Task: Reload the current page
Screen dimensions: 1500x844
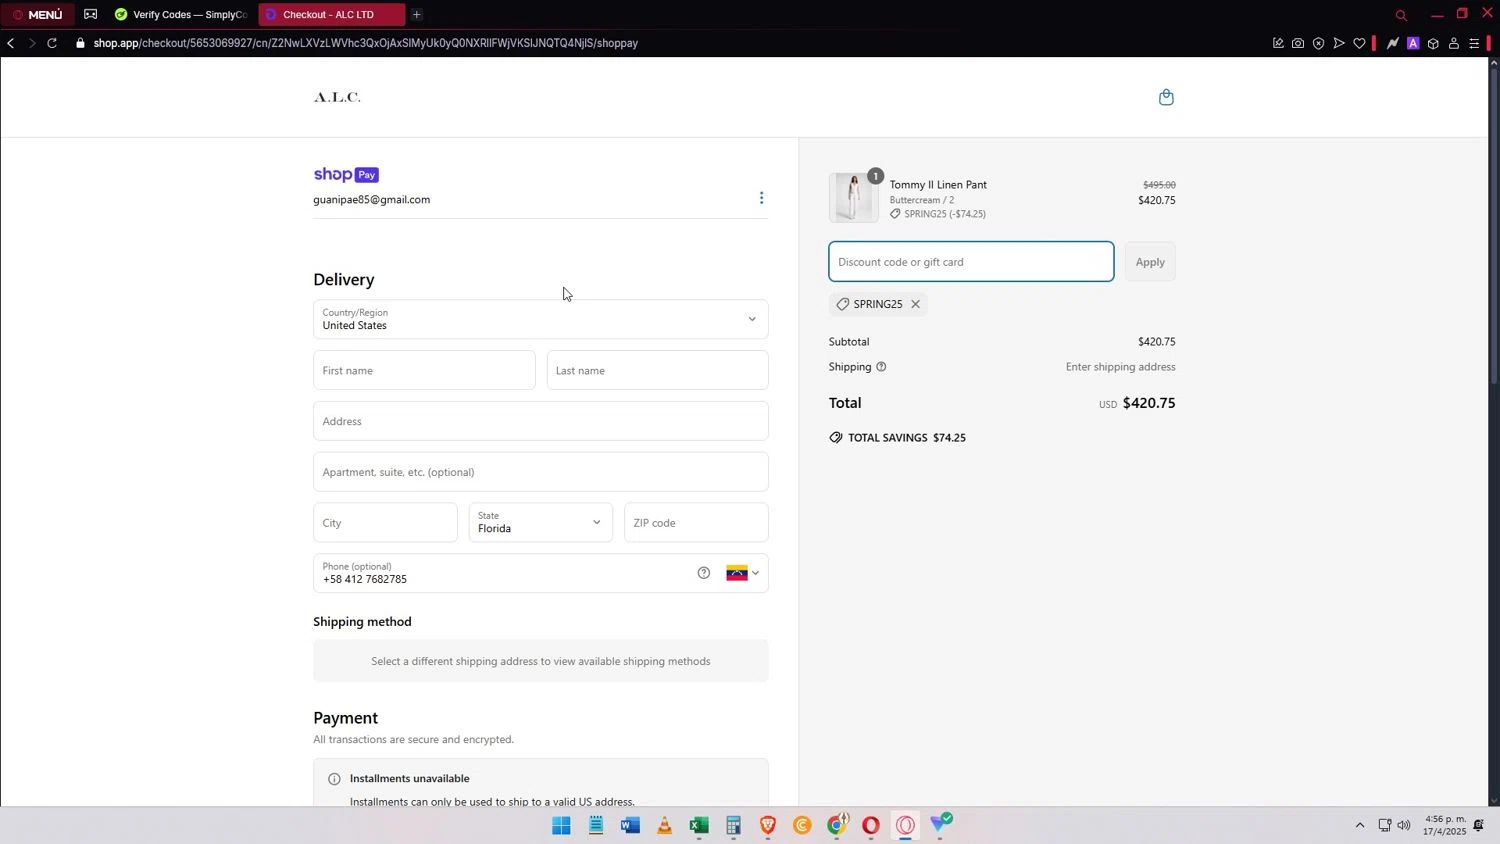Action: point(52,43)
